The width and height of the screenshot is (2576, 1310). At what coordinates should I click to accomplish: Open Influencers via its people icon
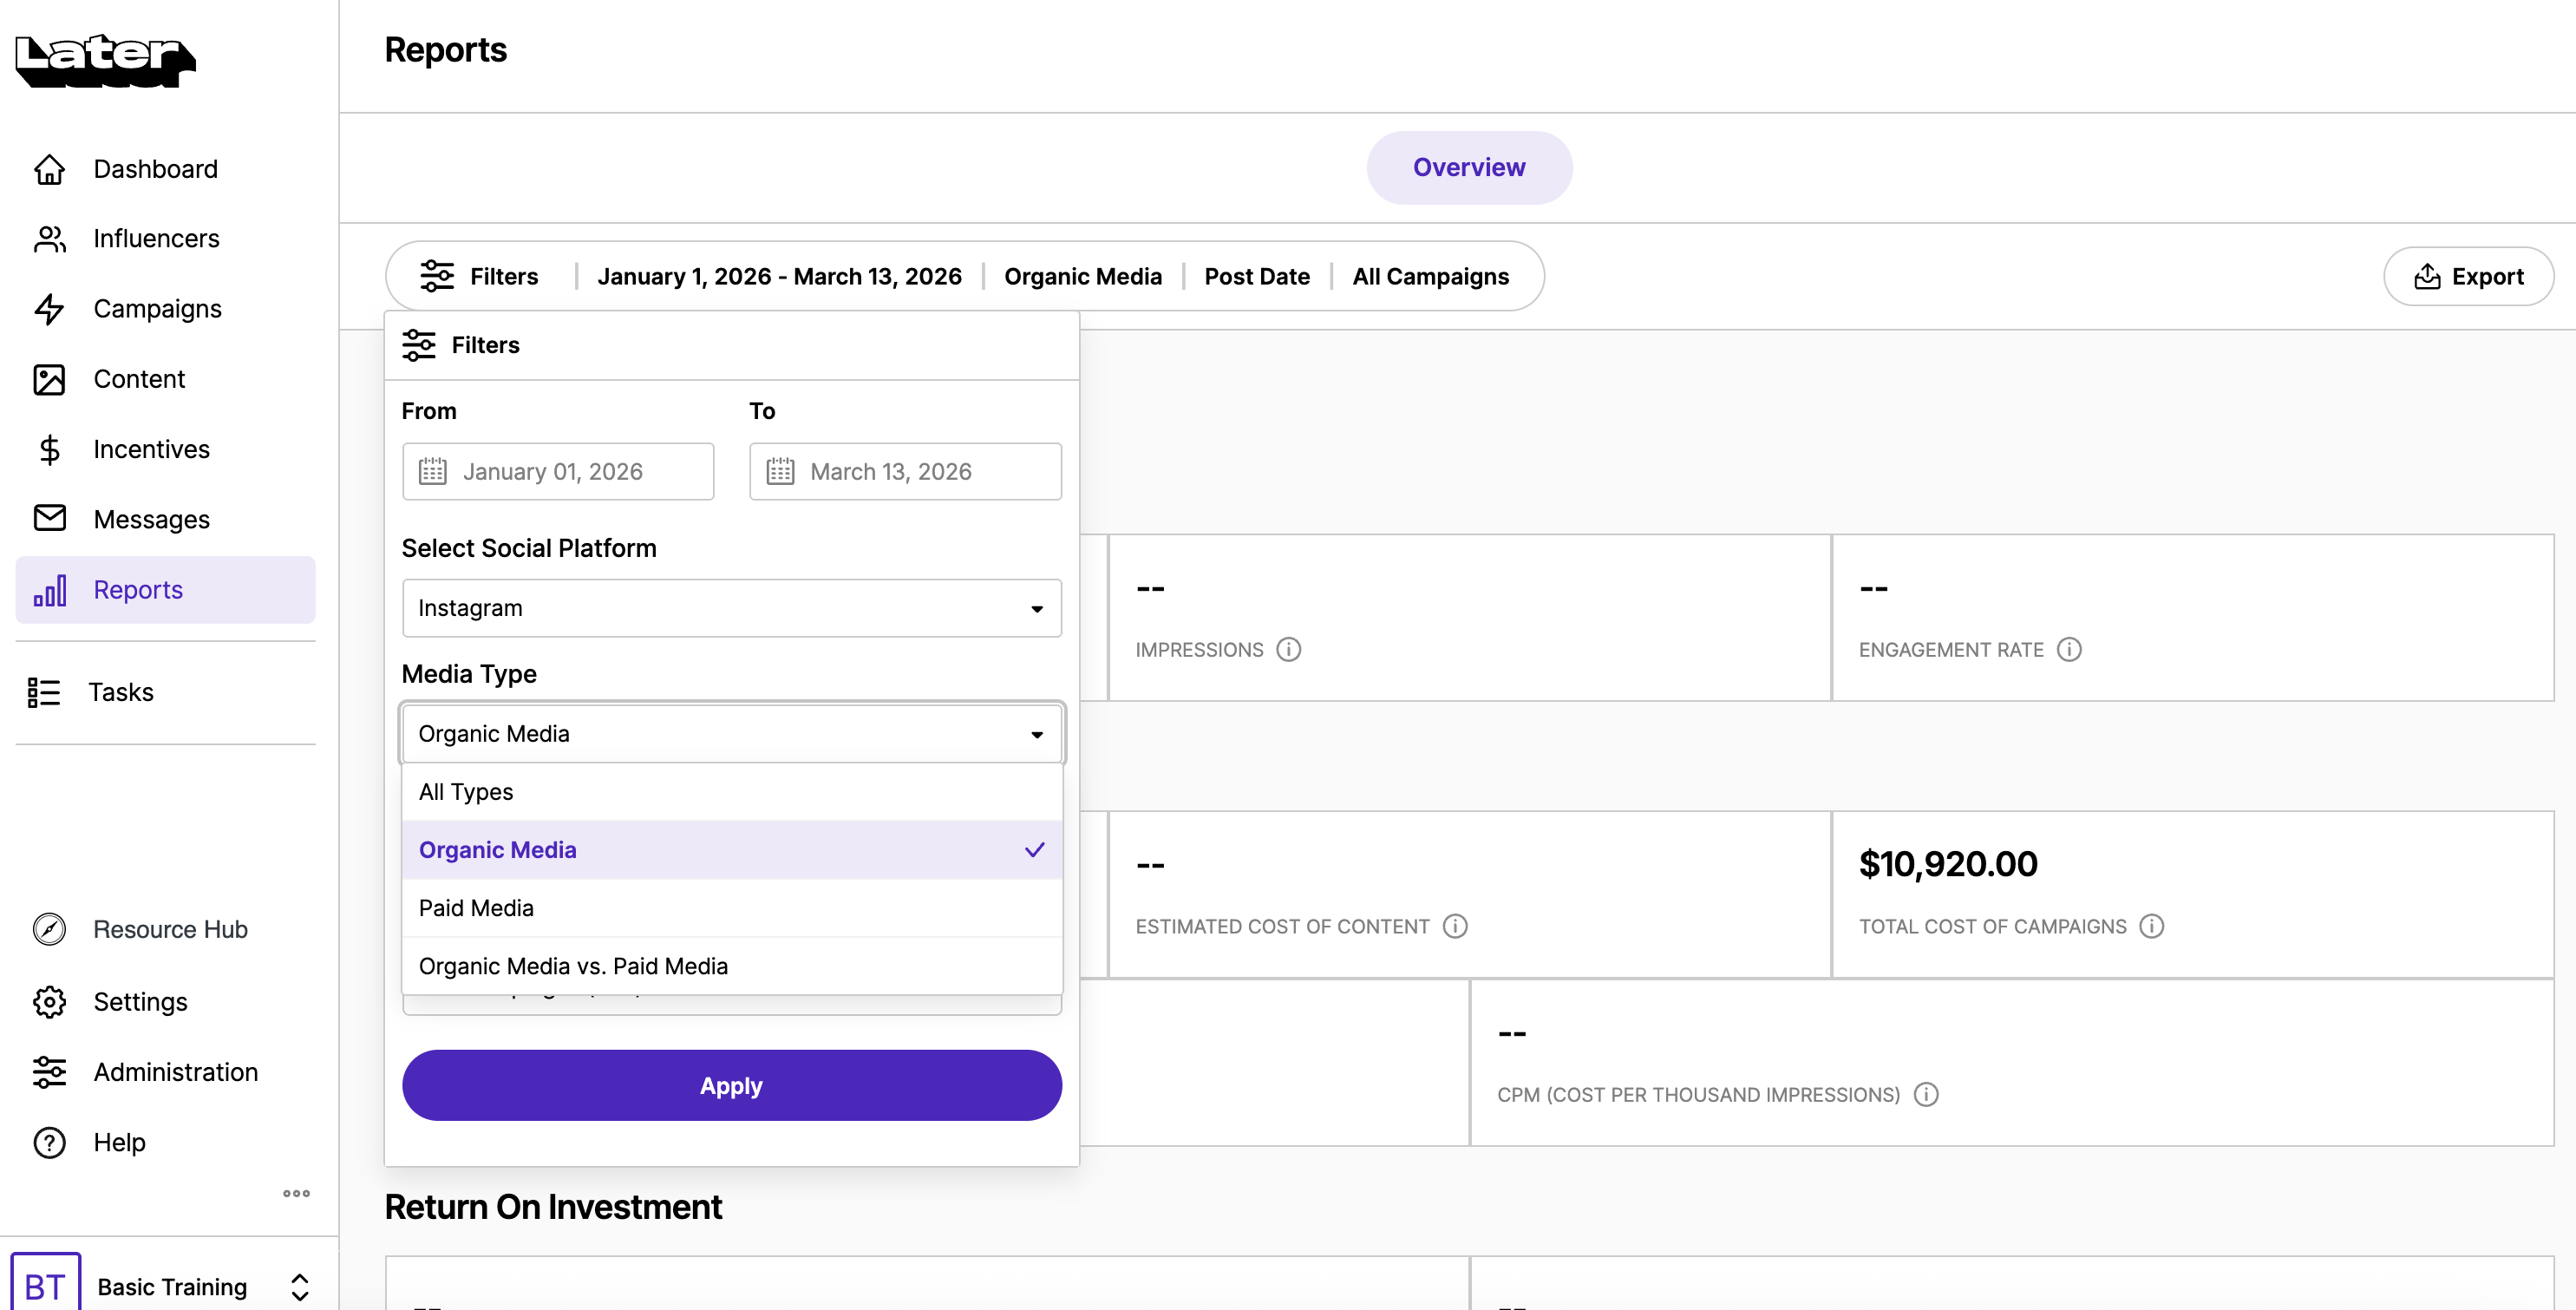point(49,239)
